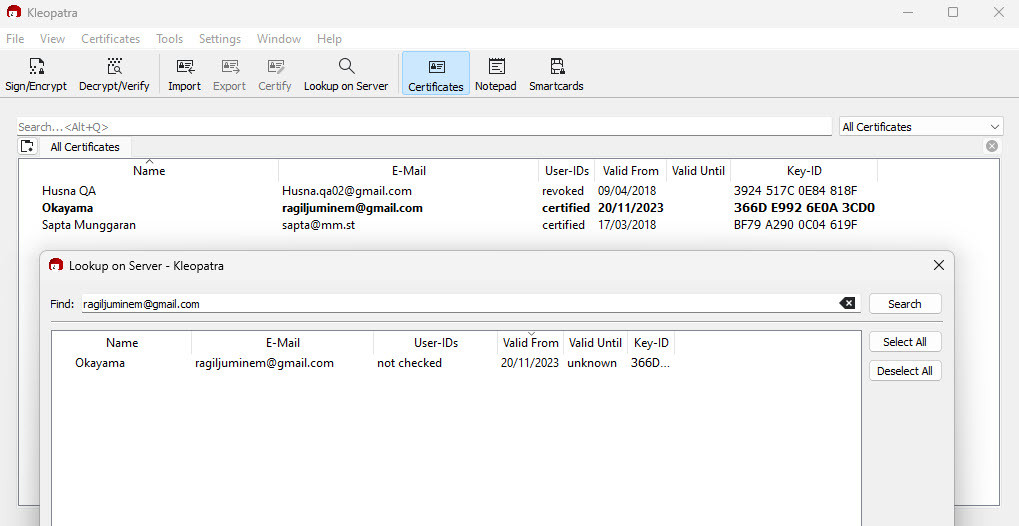Click key ID BF79 A290 0C04 619F
Viewport: 1019px width, 526px height.
pos(795,225)
